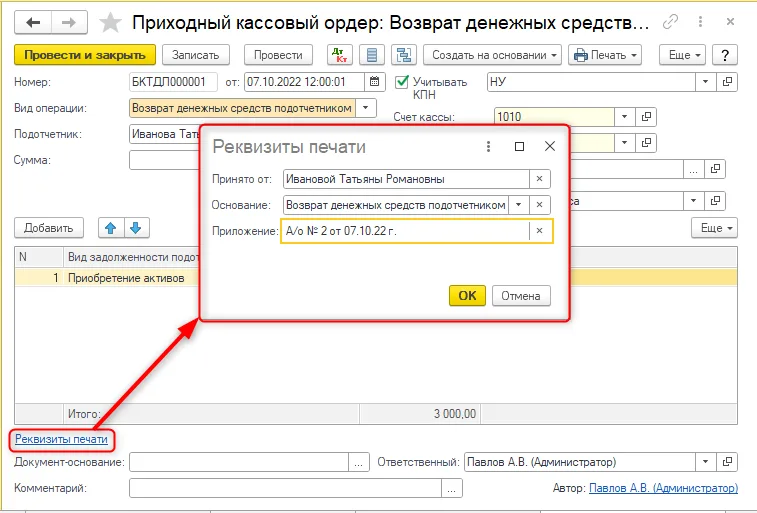Confirm dialog with OK button
757x513 pixels.
(467, 295)
